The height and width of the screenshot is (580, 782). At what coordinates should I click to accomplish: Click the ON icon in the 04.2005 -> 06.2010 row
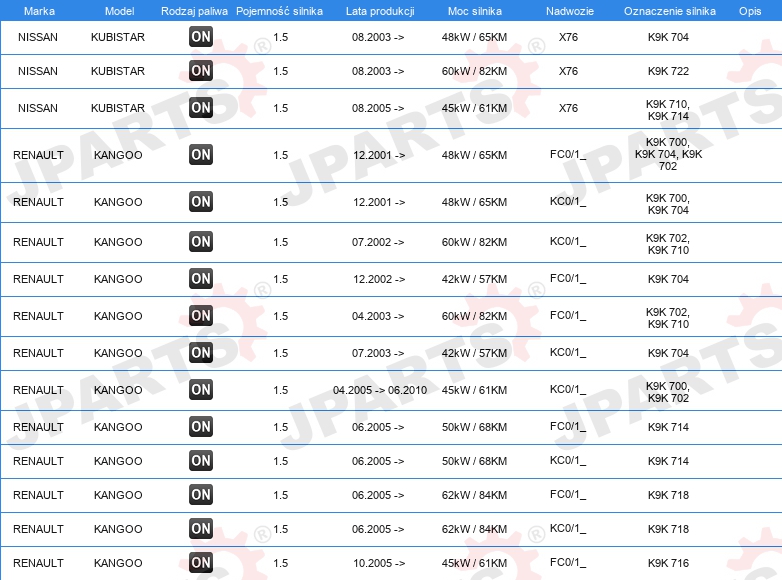pos(201,389)
